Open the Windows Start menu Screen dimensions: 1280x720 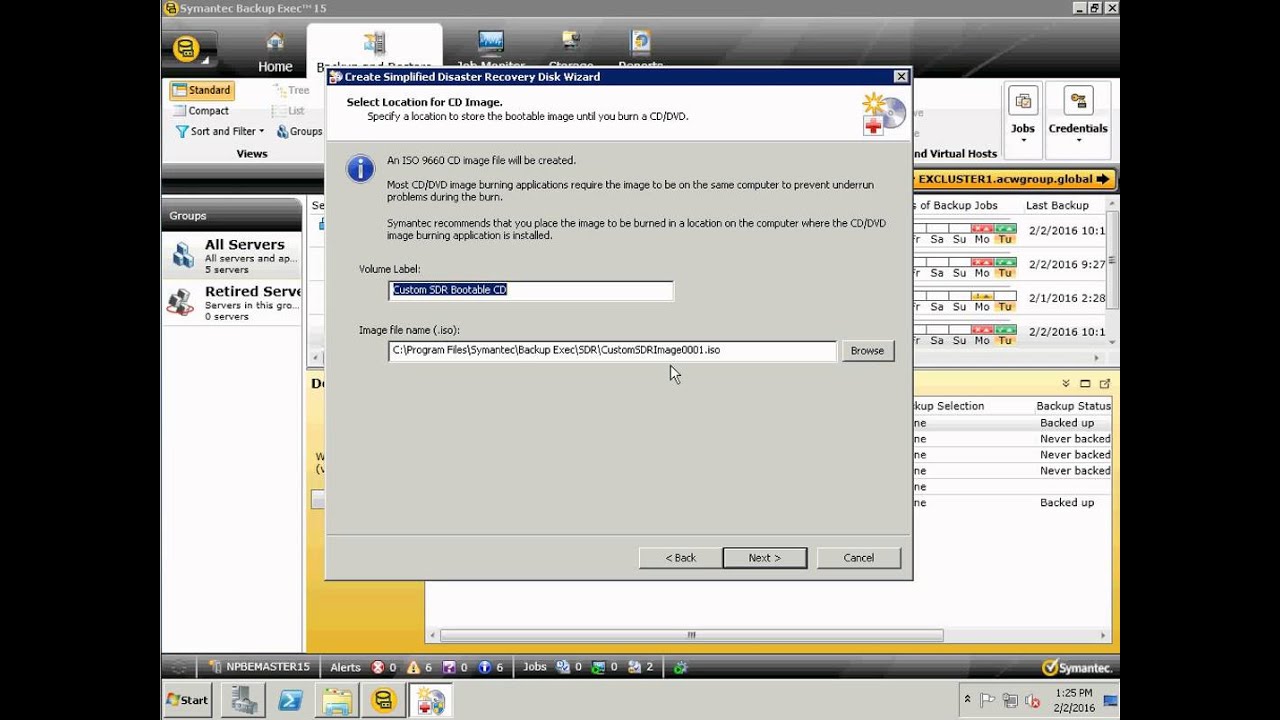point(187,700)
